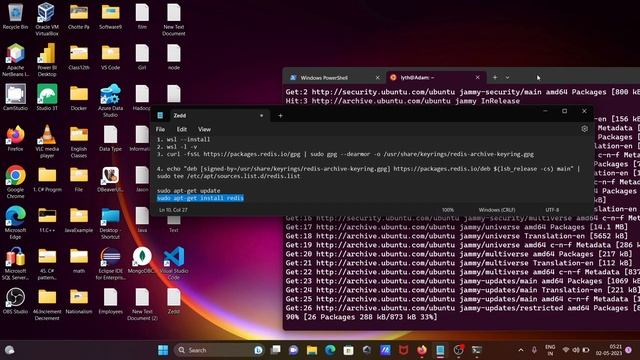Click the 100% zoom level in Notepad status bar
Image resolution: width=640 pixels, height=360 pixels.
[448, 210]
